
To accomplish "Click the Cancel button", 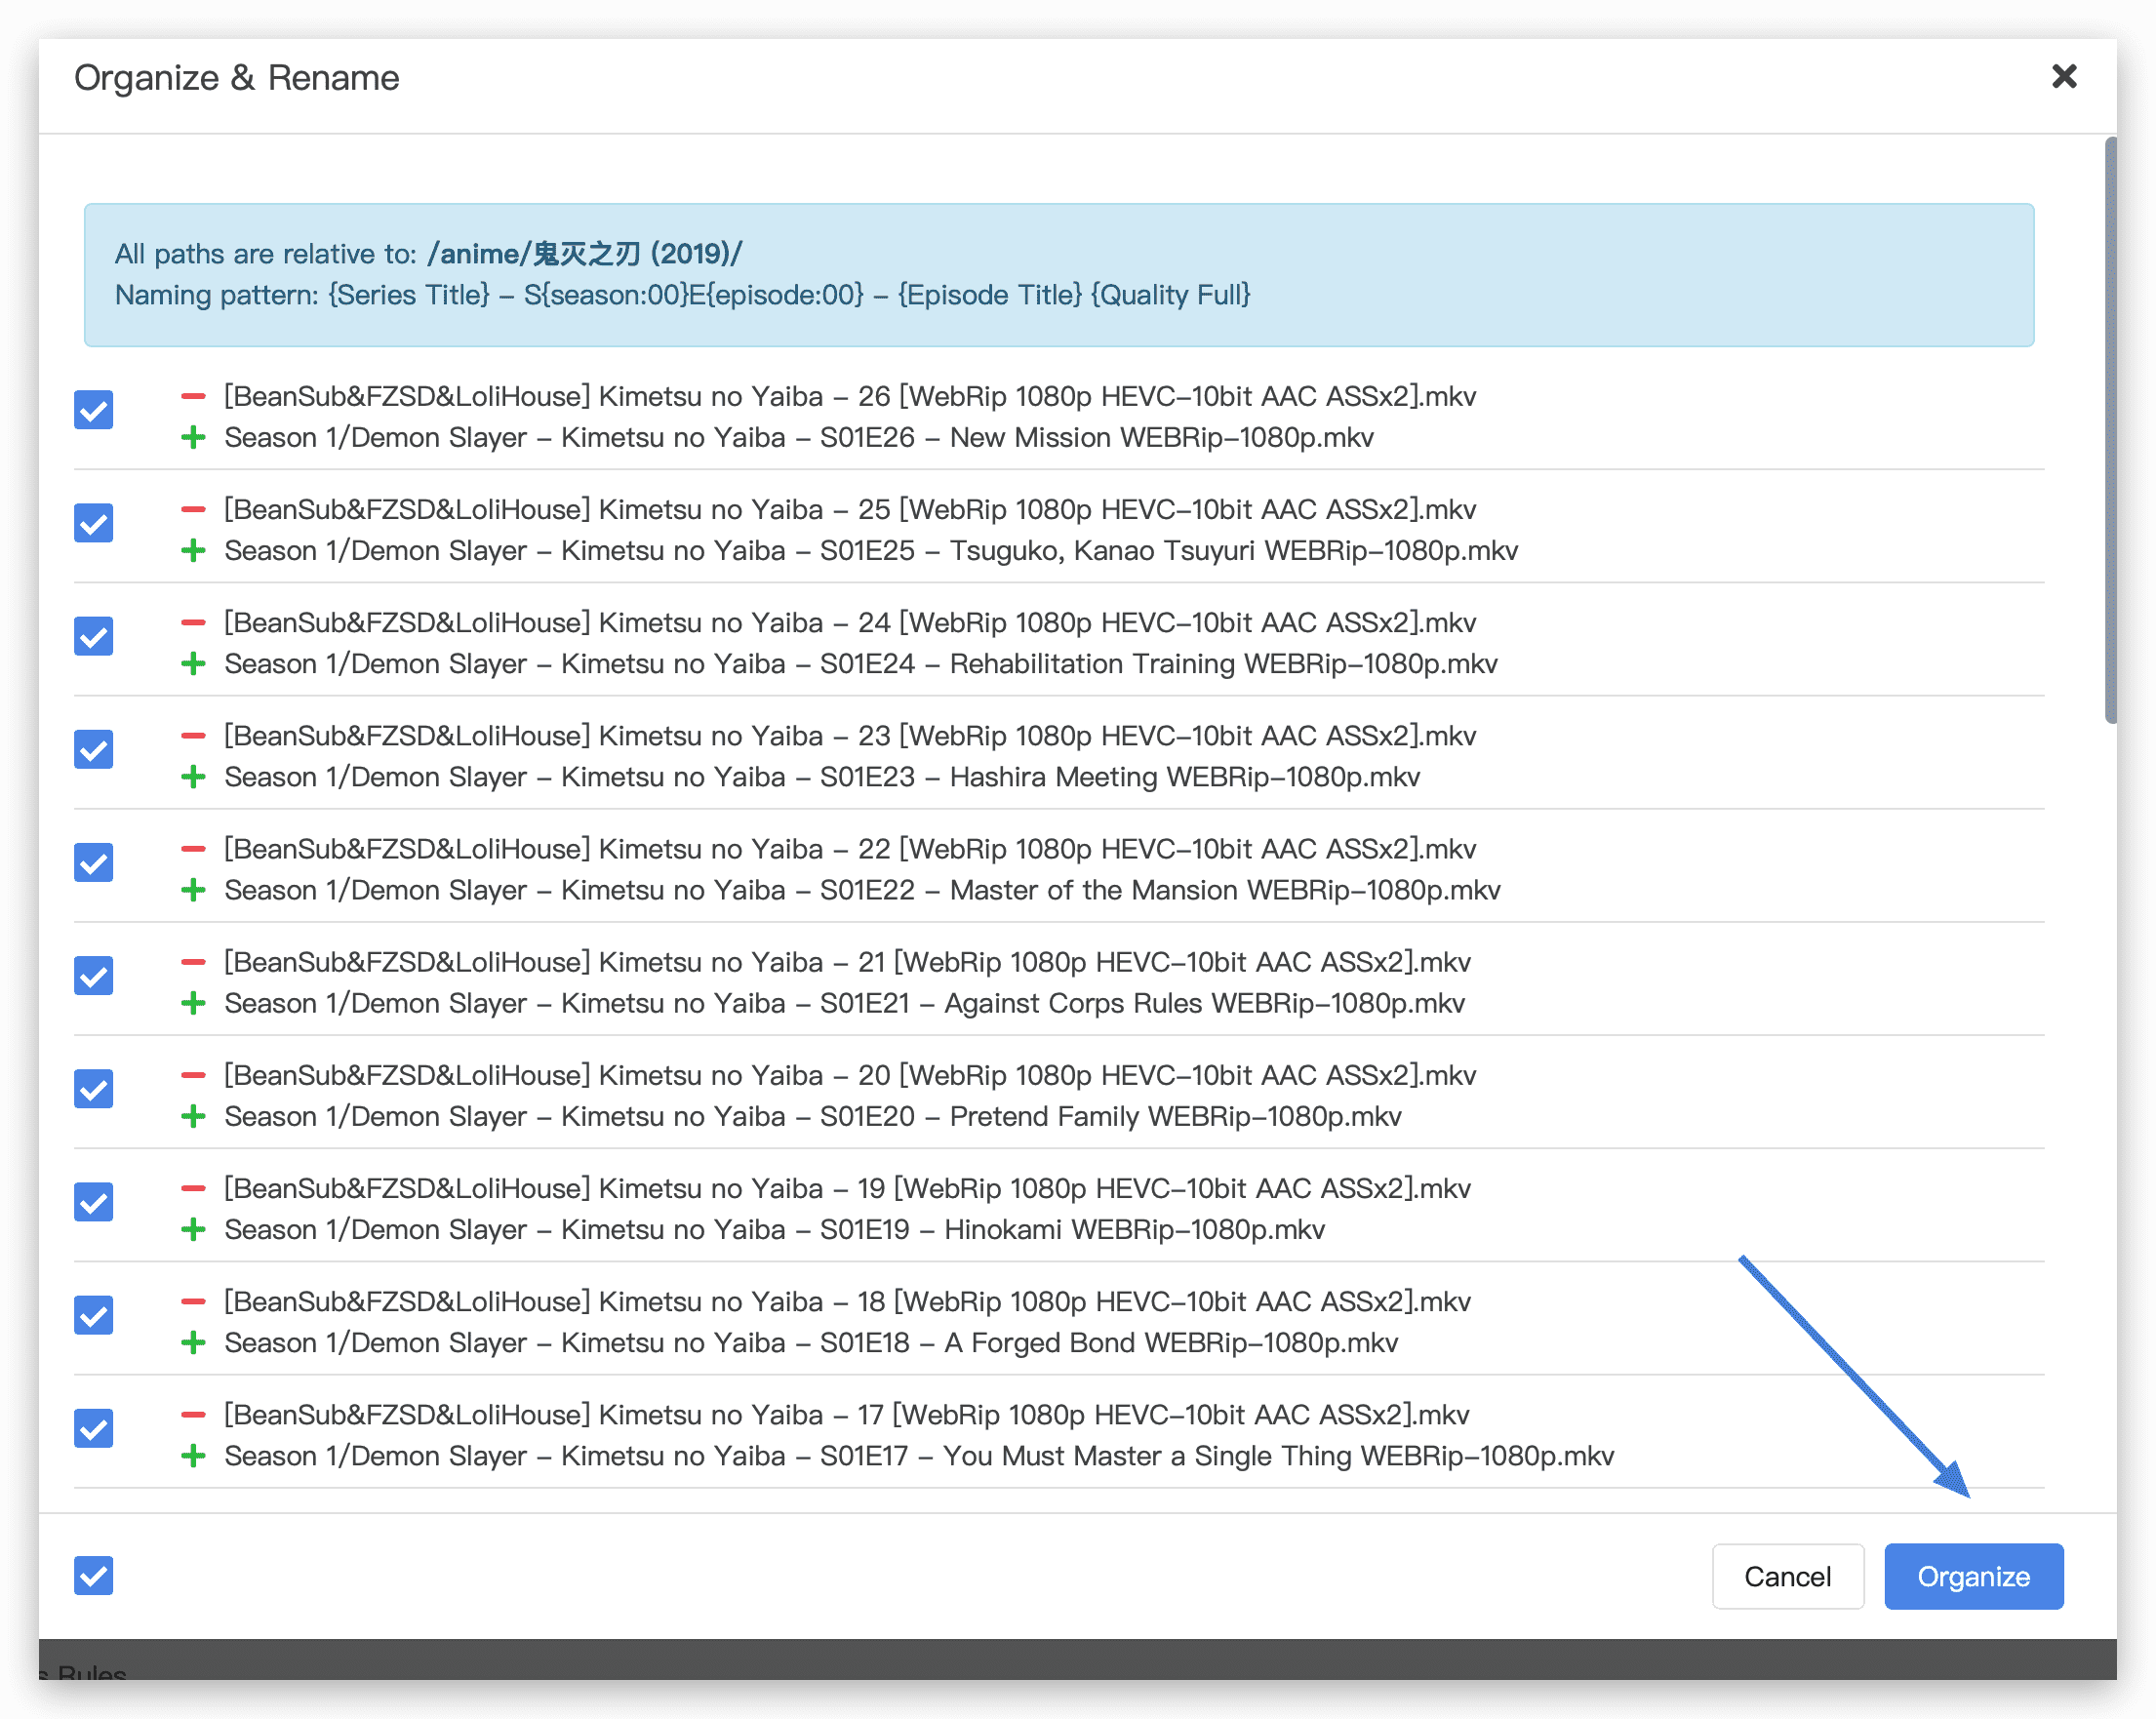I will [x=1787, y=1576].
